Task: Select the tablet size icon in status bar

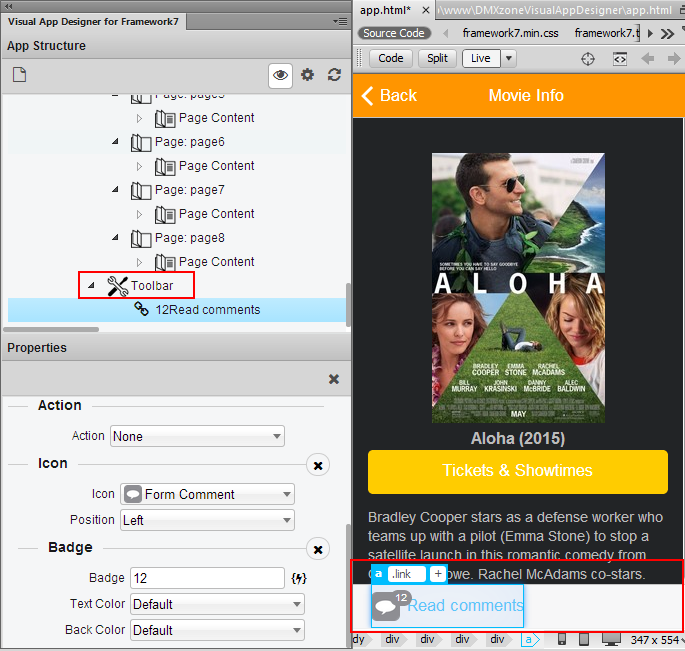Action: [584, 639]
